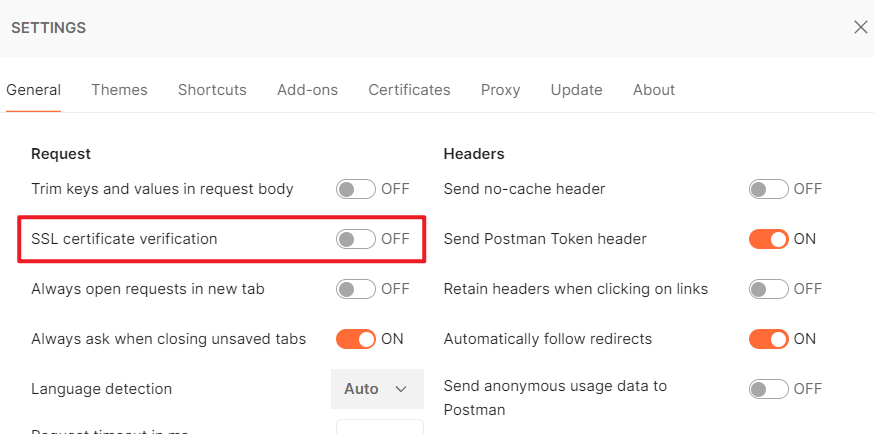The height and width of the screenshot is (434, 874).
Task: Switch to the Proxy tab
Action: (500, 90)
